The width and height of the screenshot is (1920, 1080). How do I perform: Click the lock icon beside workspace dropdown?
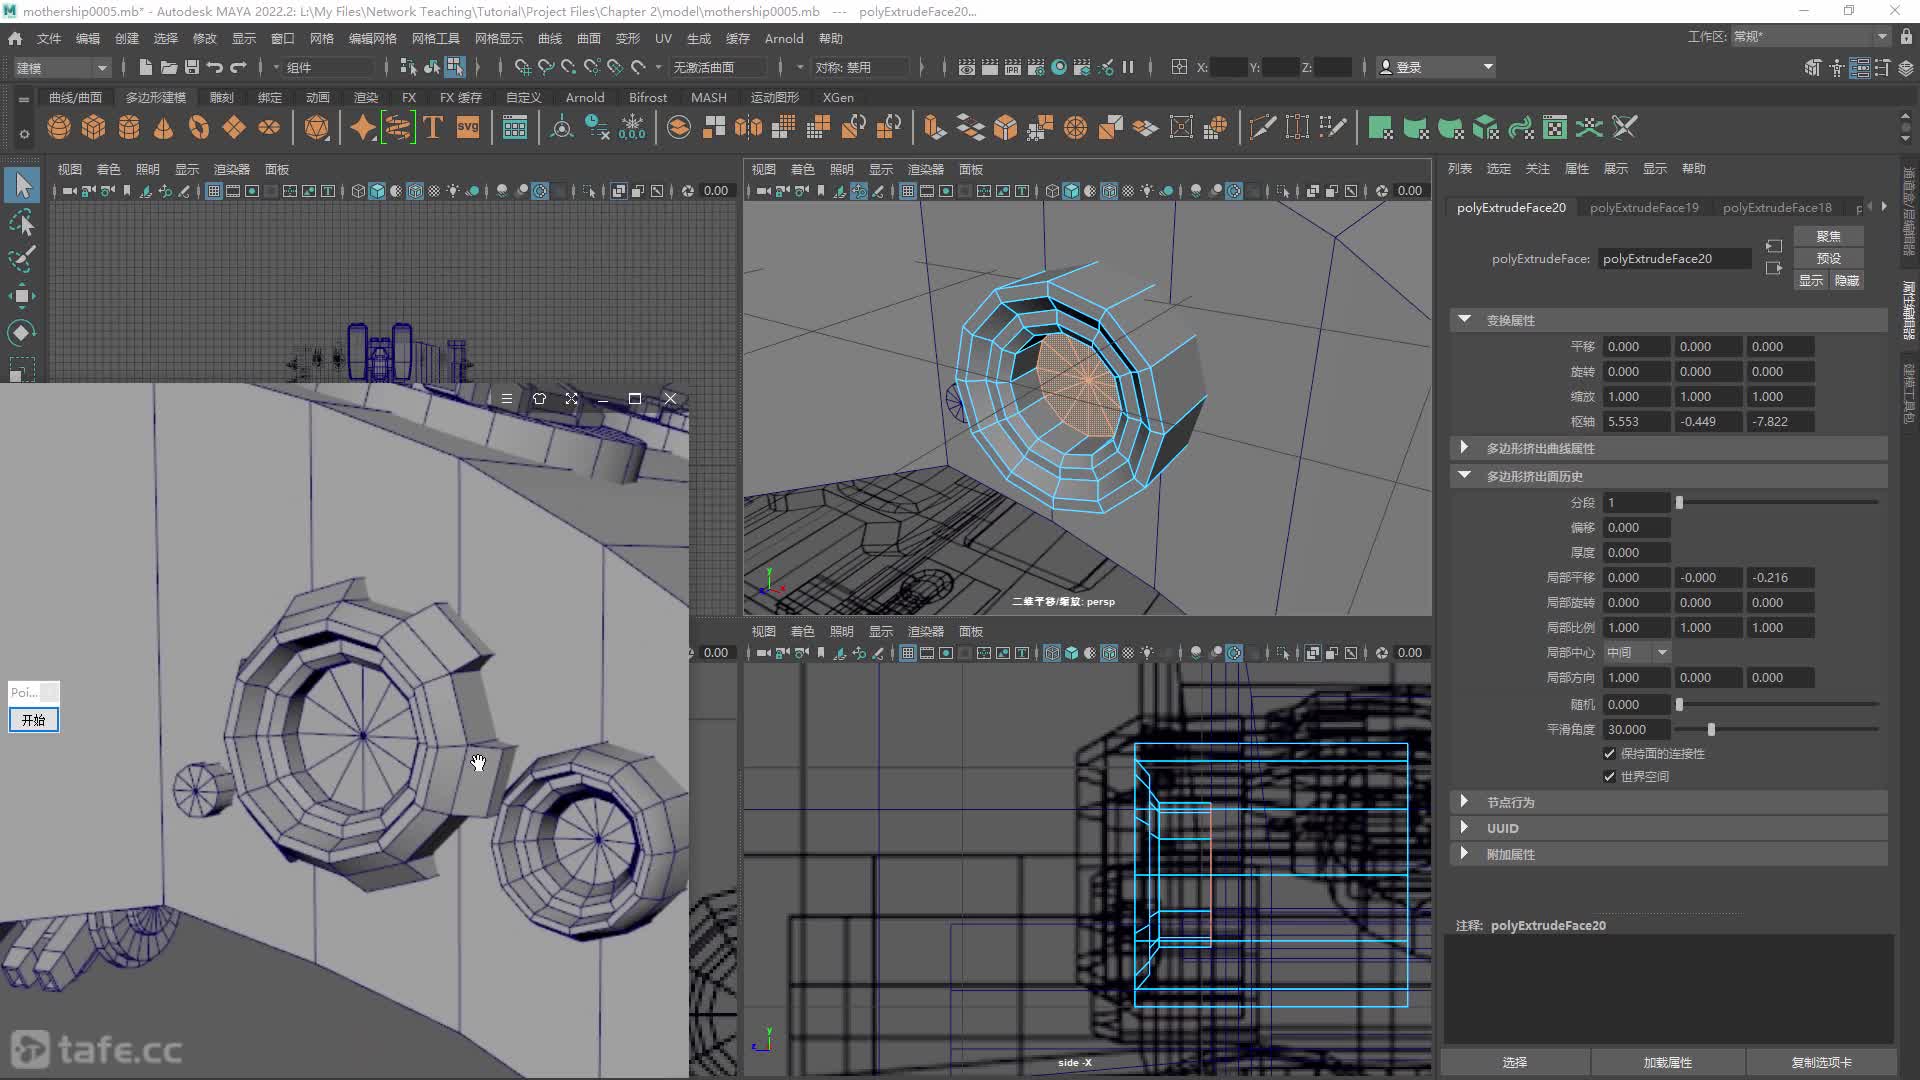[1906, 37]
